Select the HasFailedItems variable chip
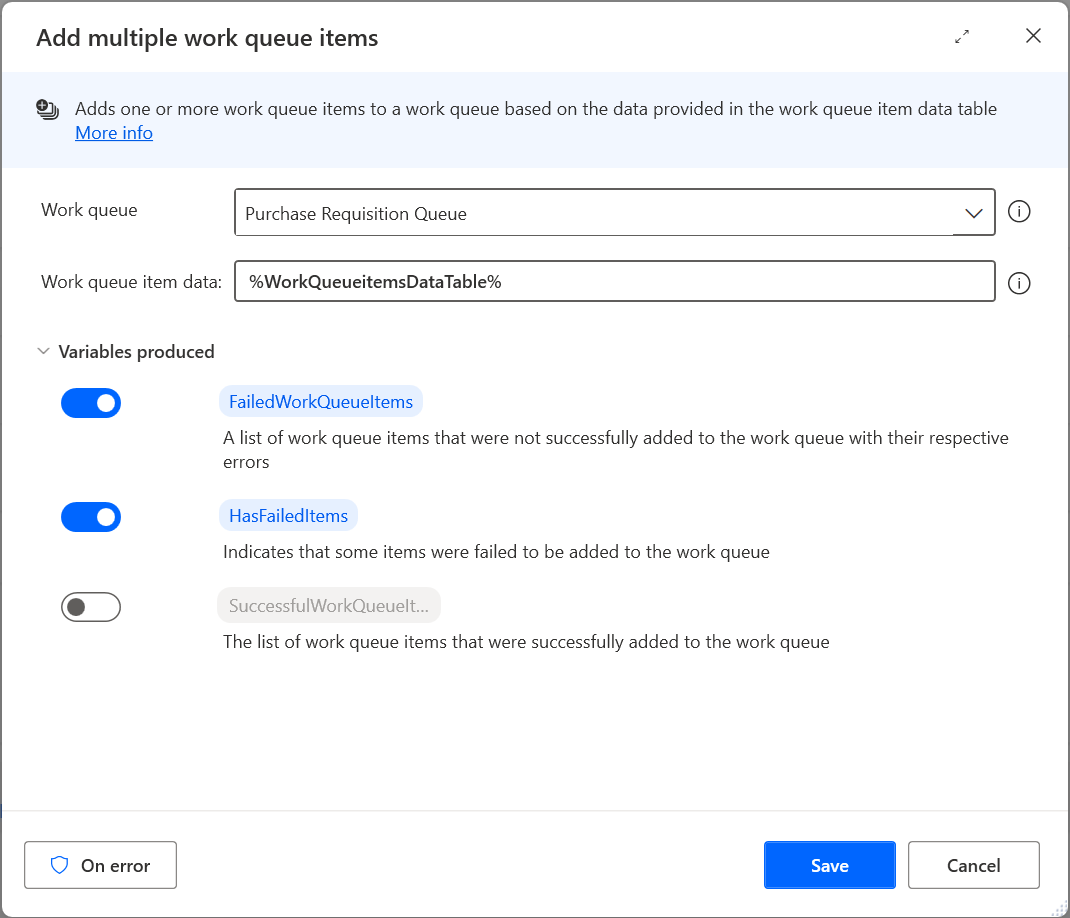The height and width of the screenshot is (918, 1070). tap(288, 516)
